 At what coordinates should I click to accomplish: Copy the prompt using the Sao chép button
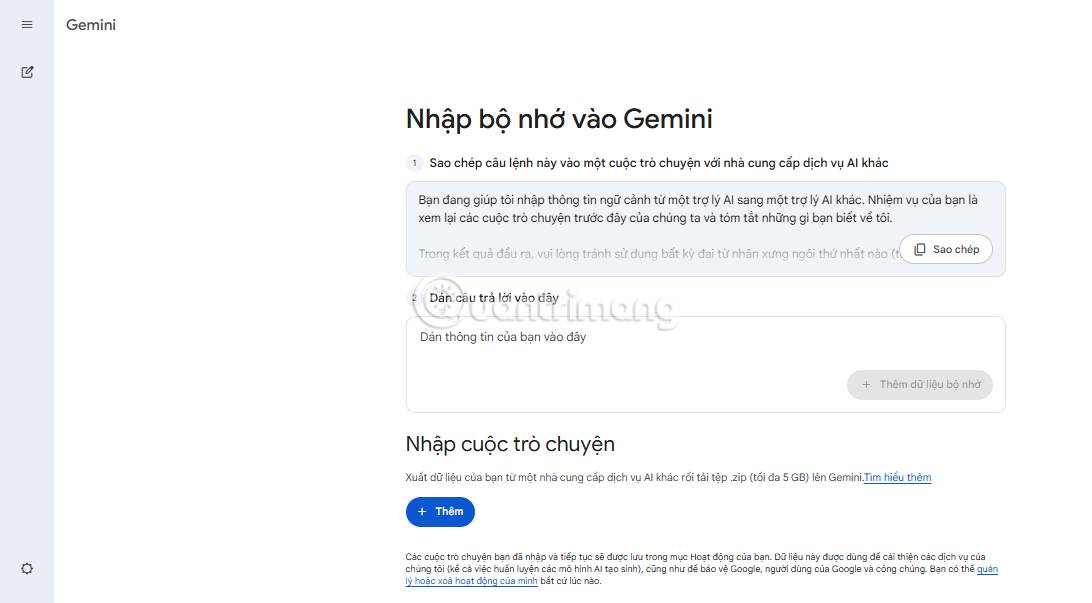pos(945,249)
